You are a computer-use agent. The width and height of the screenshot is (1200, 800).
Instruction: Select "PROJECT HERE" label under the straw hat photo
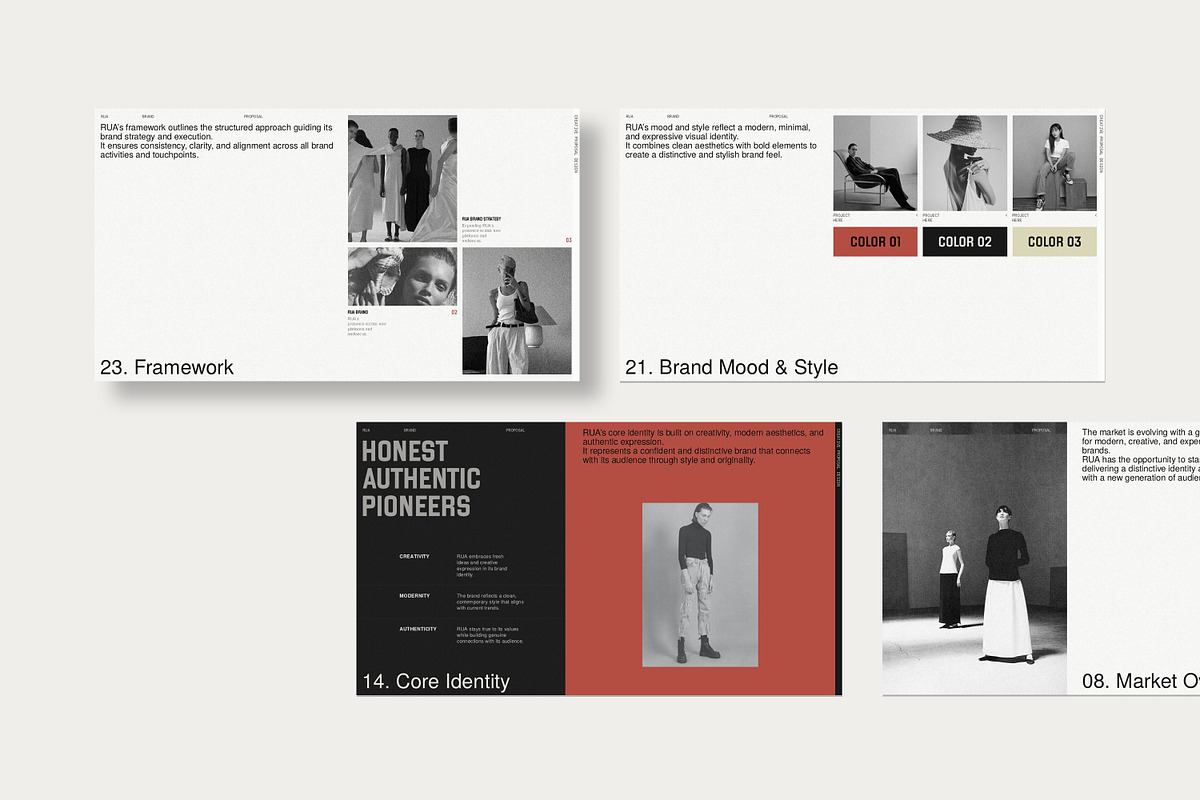[x=931, y=217]
